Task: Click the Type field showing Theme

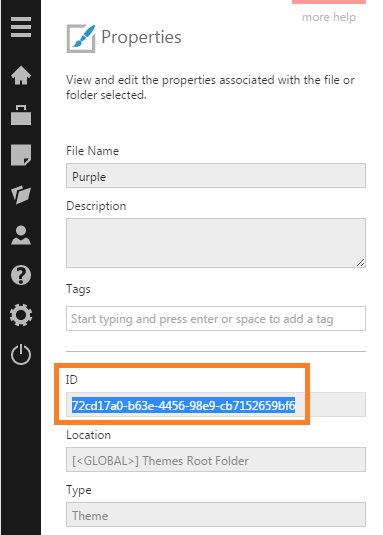Action: [x=216, y=515]
